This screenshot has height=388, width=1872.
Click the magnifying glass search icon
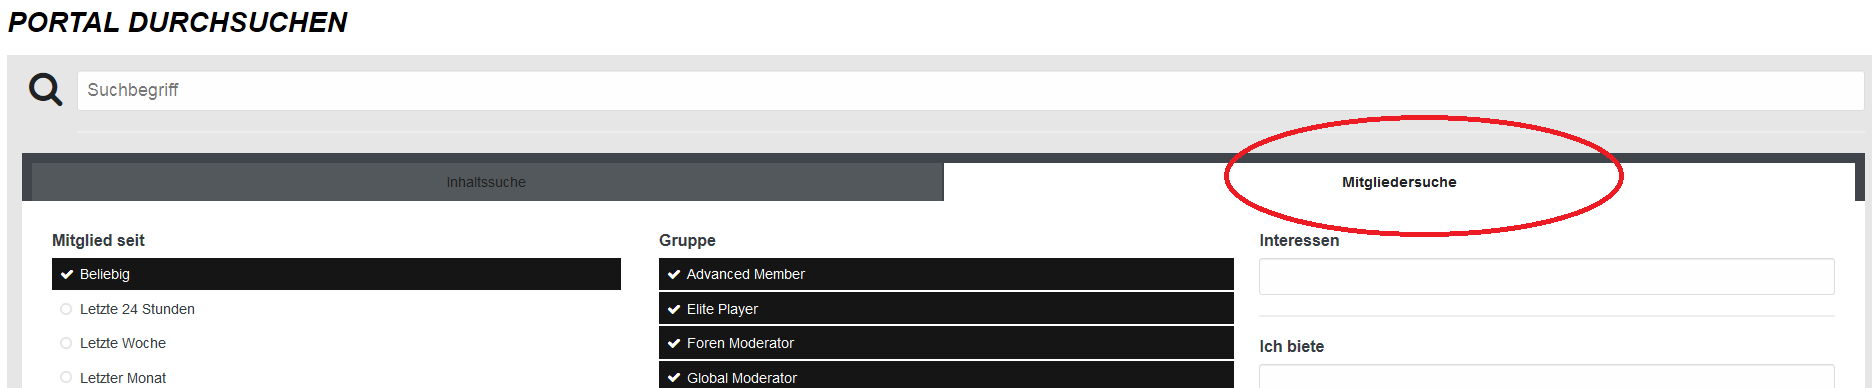[x=45, y=90]
